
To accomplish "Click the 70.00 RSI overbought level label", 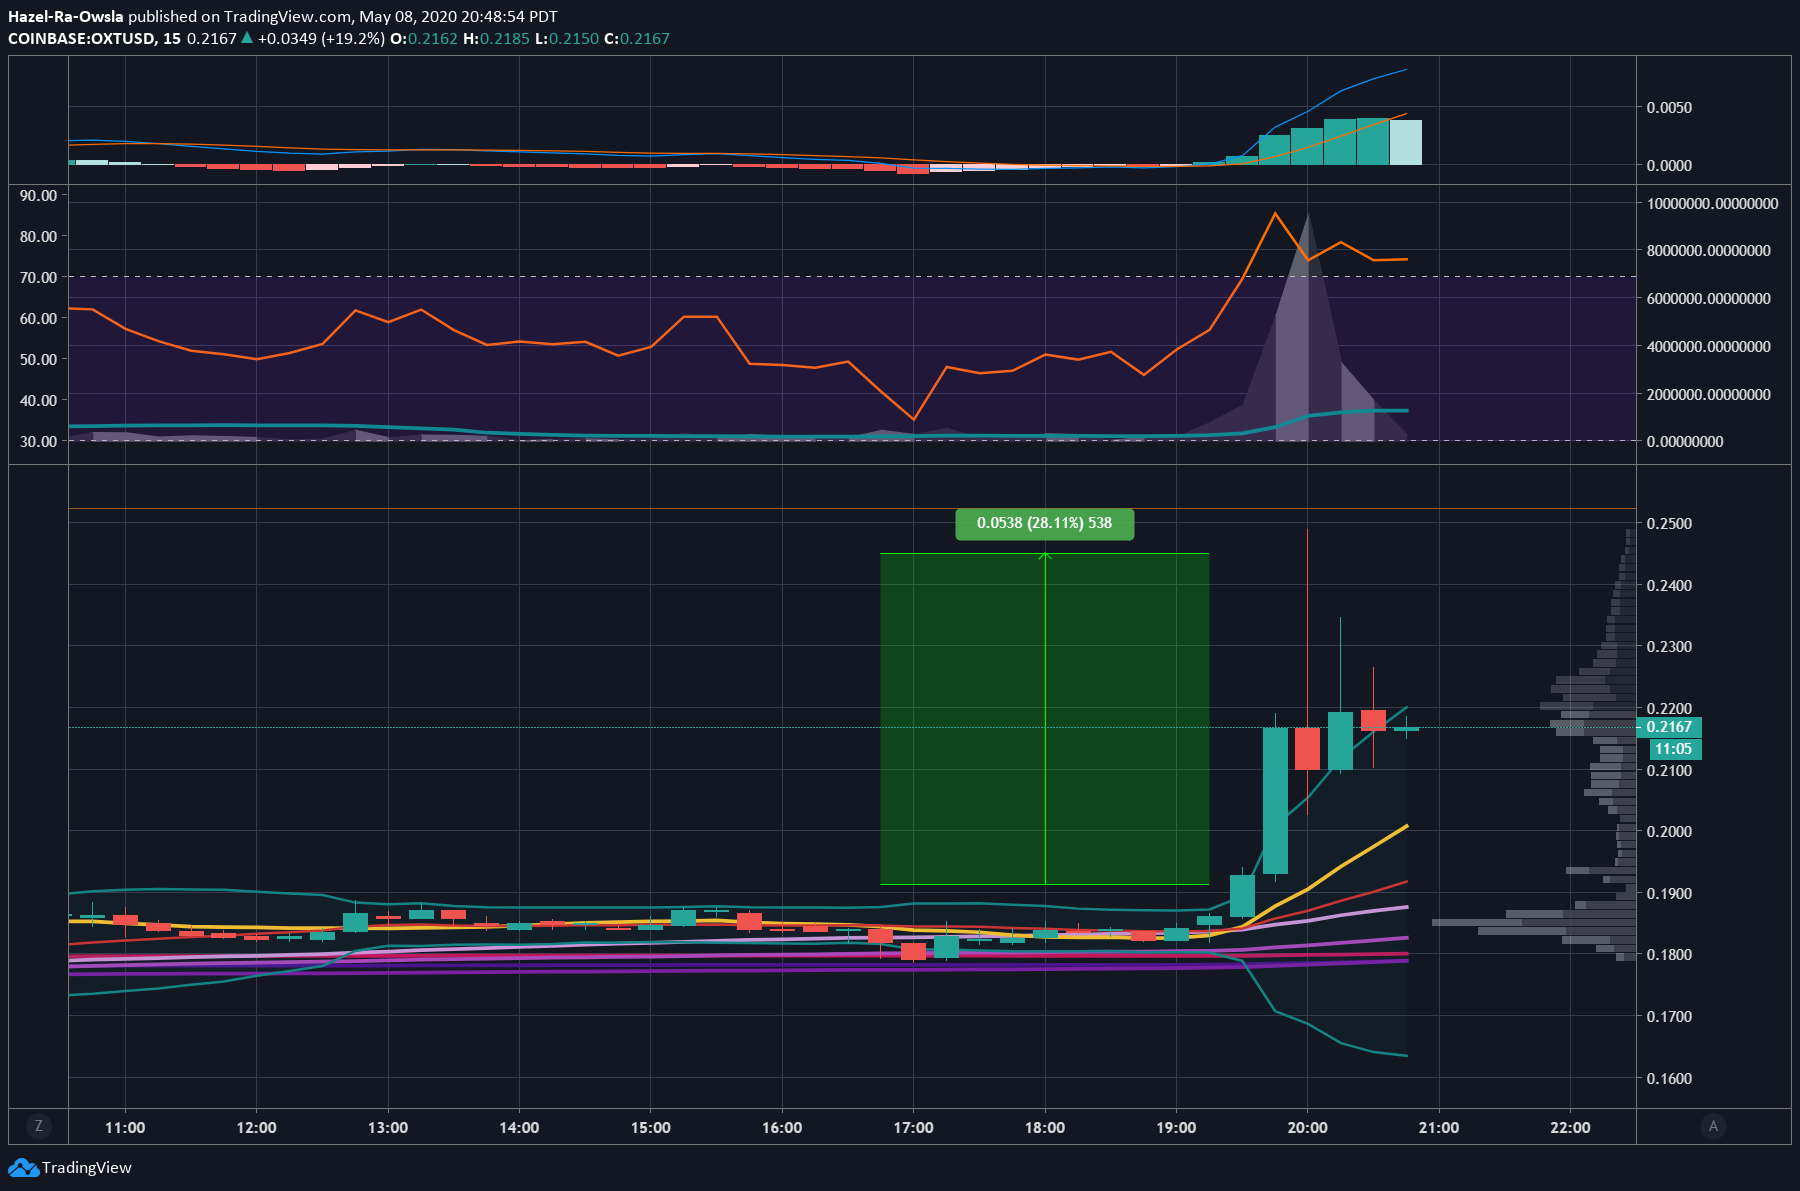I will pyautogui.click(x=39, y=277).
